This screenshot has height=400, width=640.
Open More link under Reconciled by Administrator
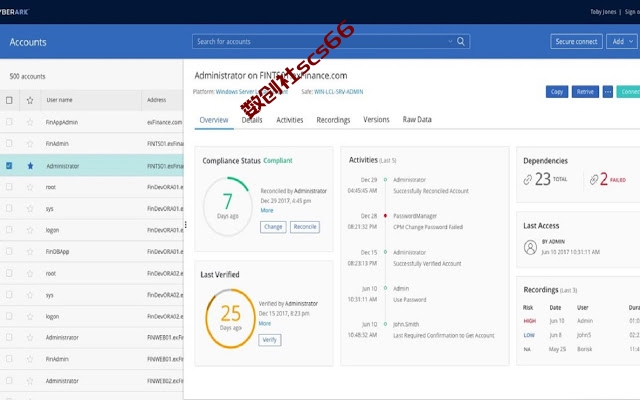267,210
